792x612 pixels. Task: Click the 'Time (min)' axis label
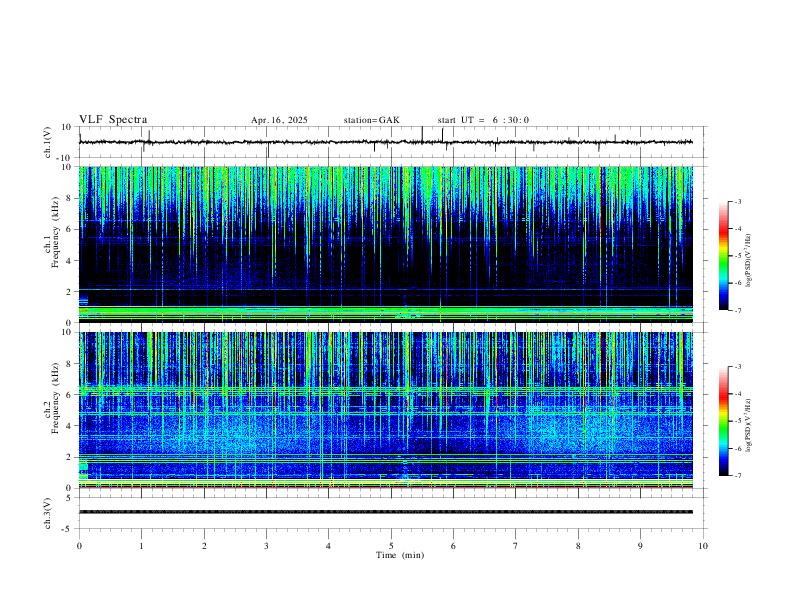point(400,555)
